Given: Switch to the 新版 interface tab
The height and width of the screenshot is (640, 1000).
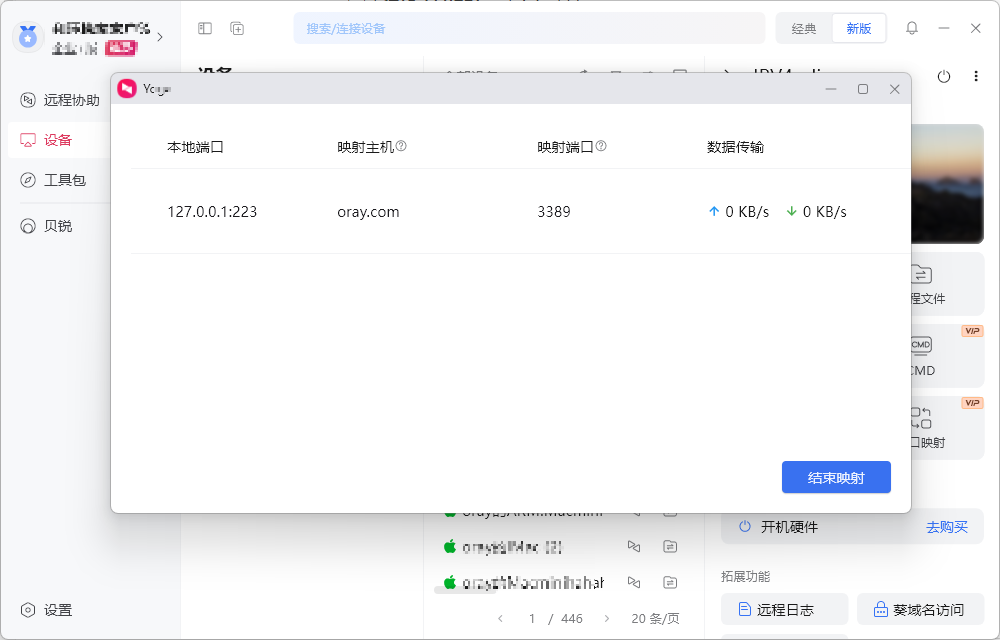Looking at the screenshot, I should pyautogui.click(x=858, y=28).
